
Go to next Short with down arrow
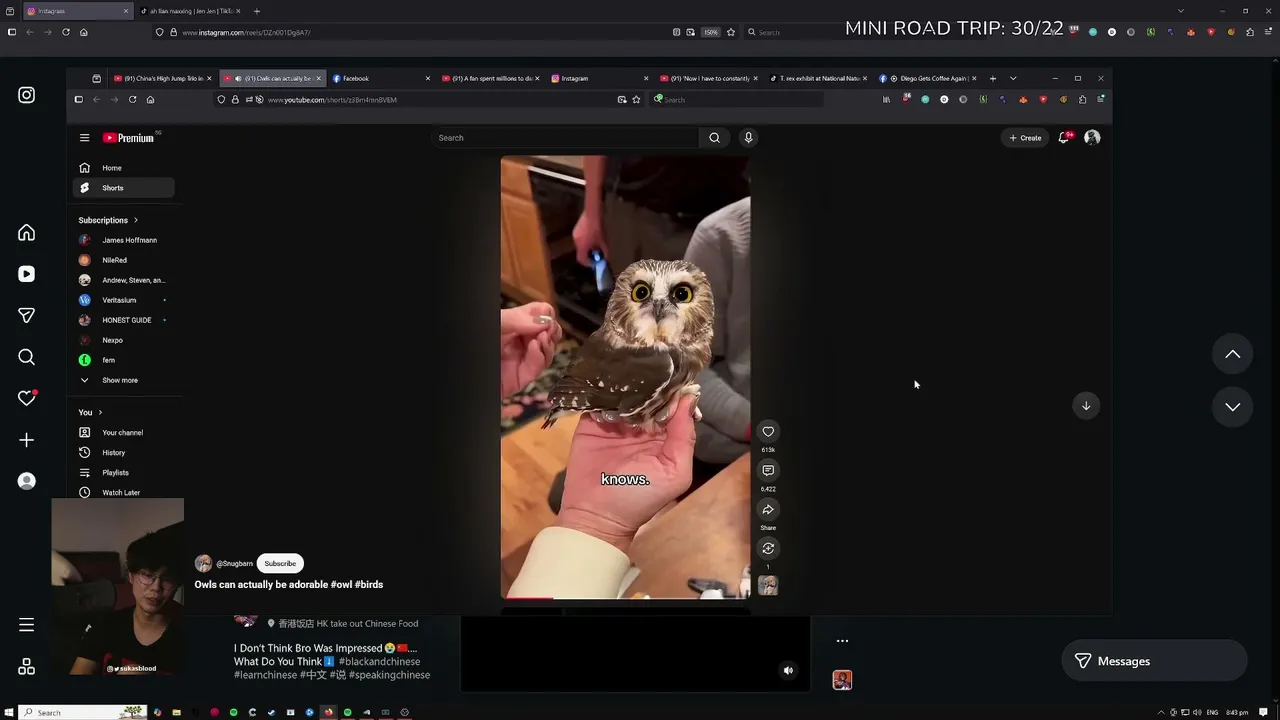point(1086,405)
